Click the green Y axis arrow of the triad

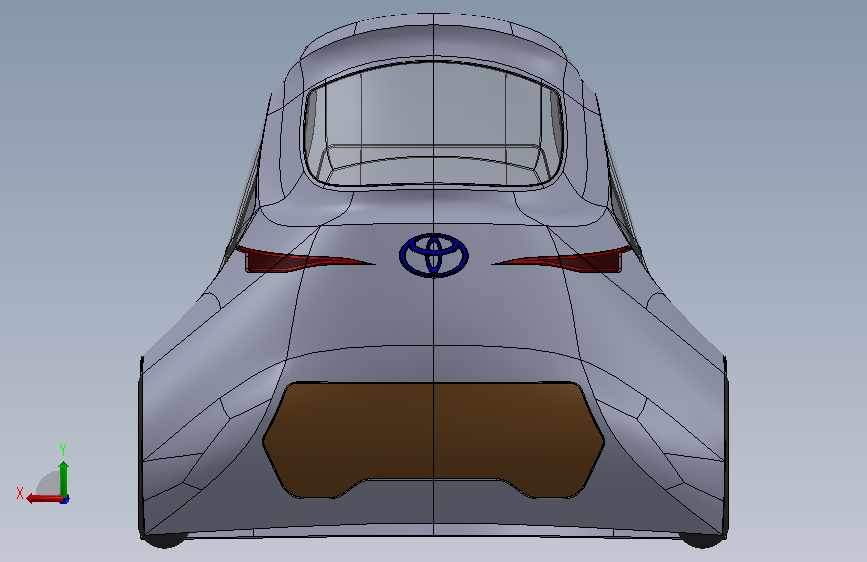64,479
